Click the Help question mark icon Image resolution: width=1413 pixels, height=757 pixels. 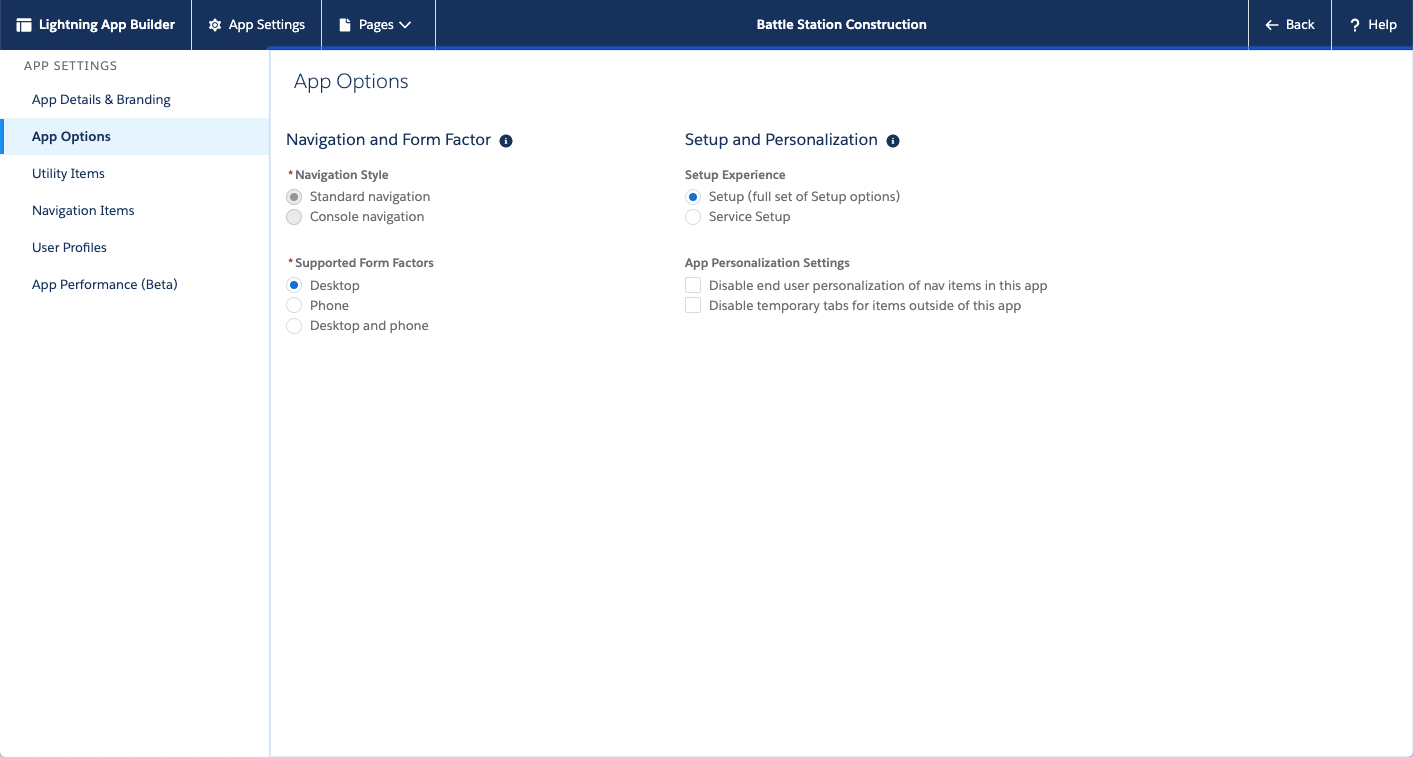(1355, 24)
